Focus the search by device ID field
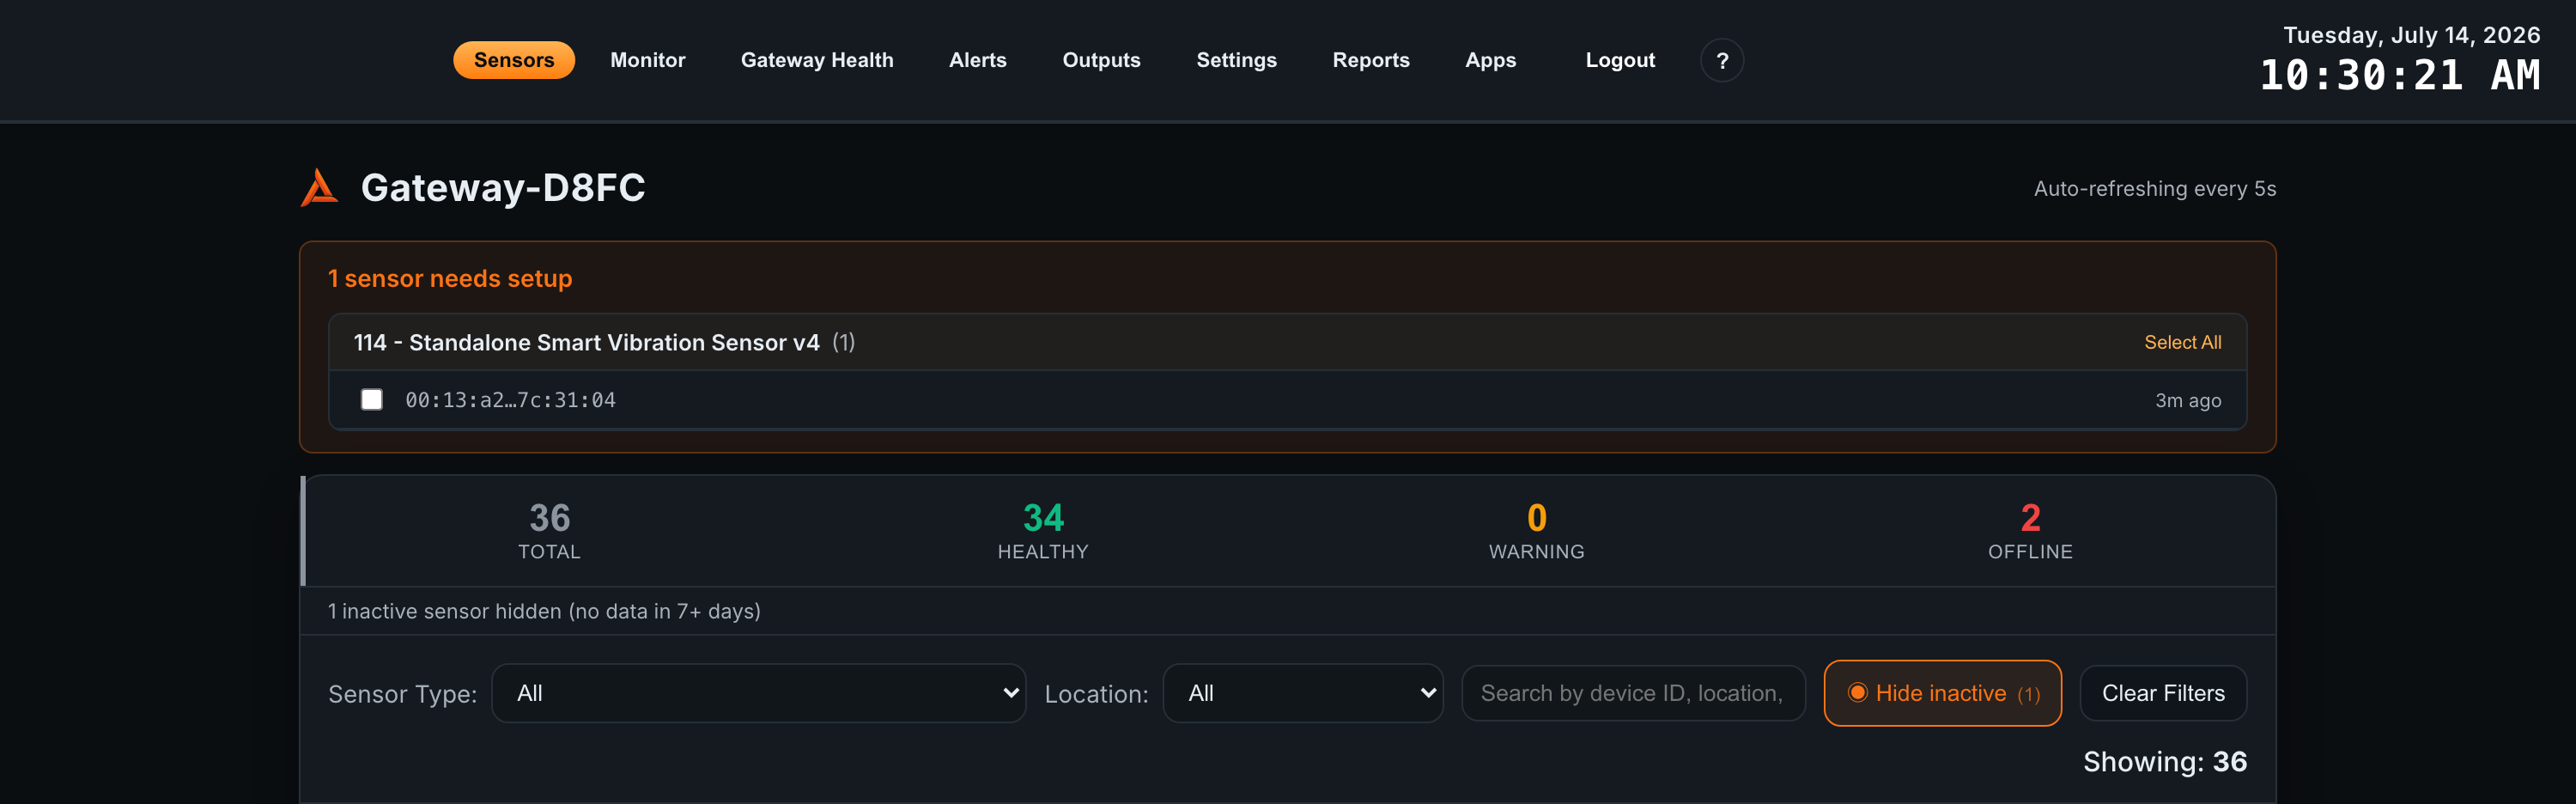The height and width of the screenshot is (804, 2576). pyautogui.click(x=1633, y=693)
